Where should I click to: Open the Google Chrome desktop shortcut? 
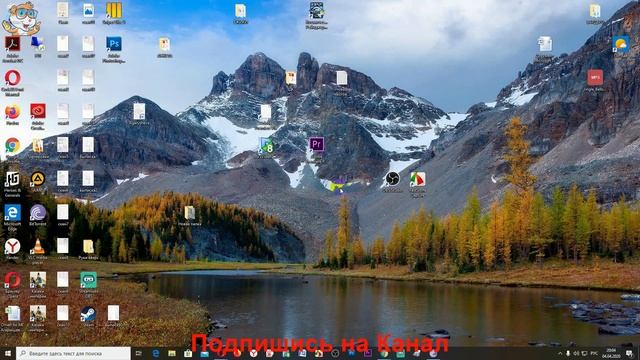tap(12, 145)
